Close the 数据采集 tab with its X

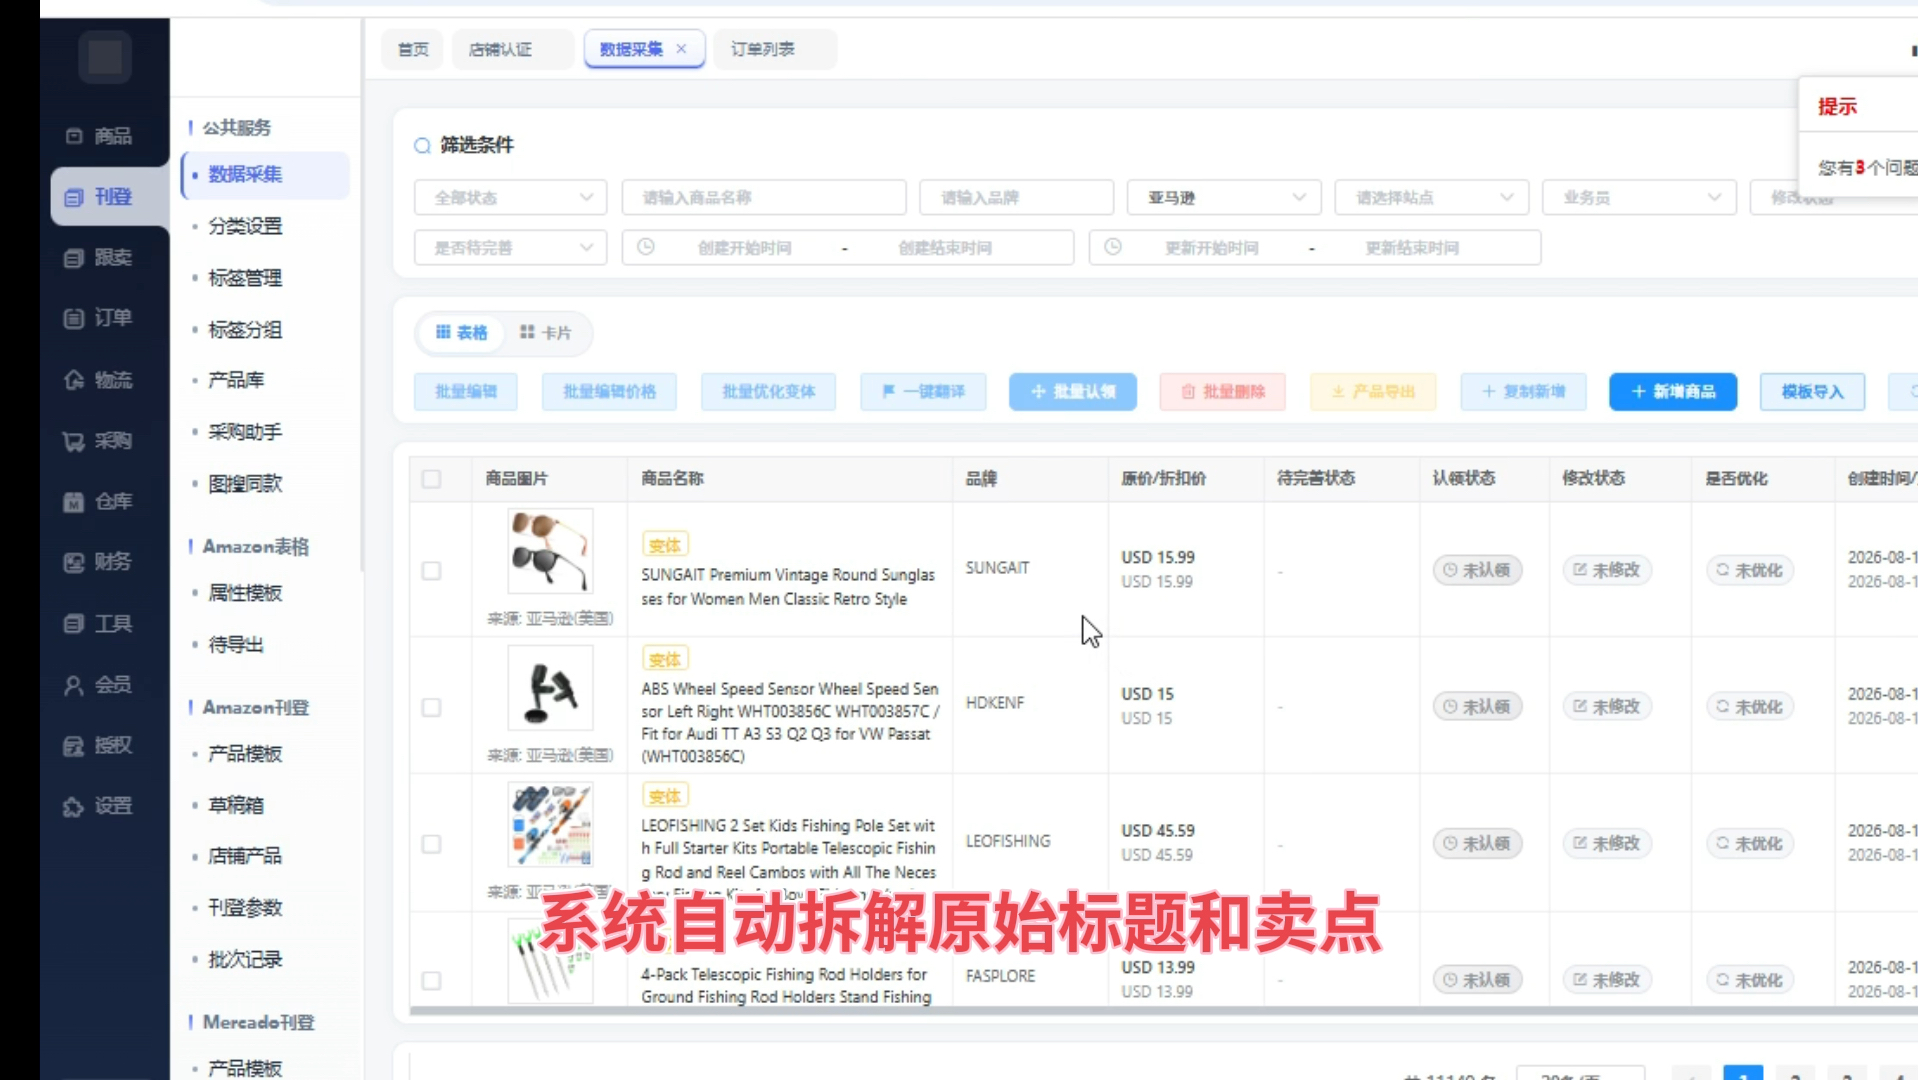681,49
